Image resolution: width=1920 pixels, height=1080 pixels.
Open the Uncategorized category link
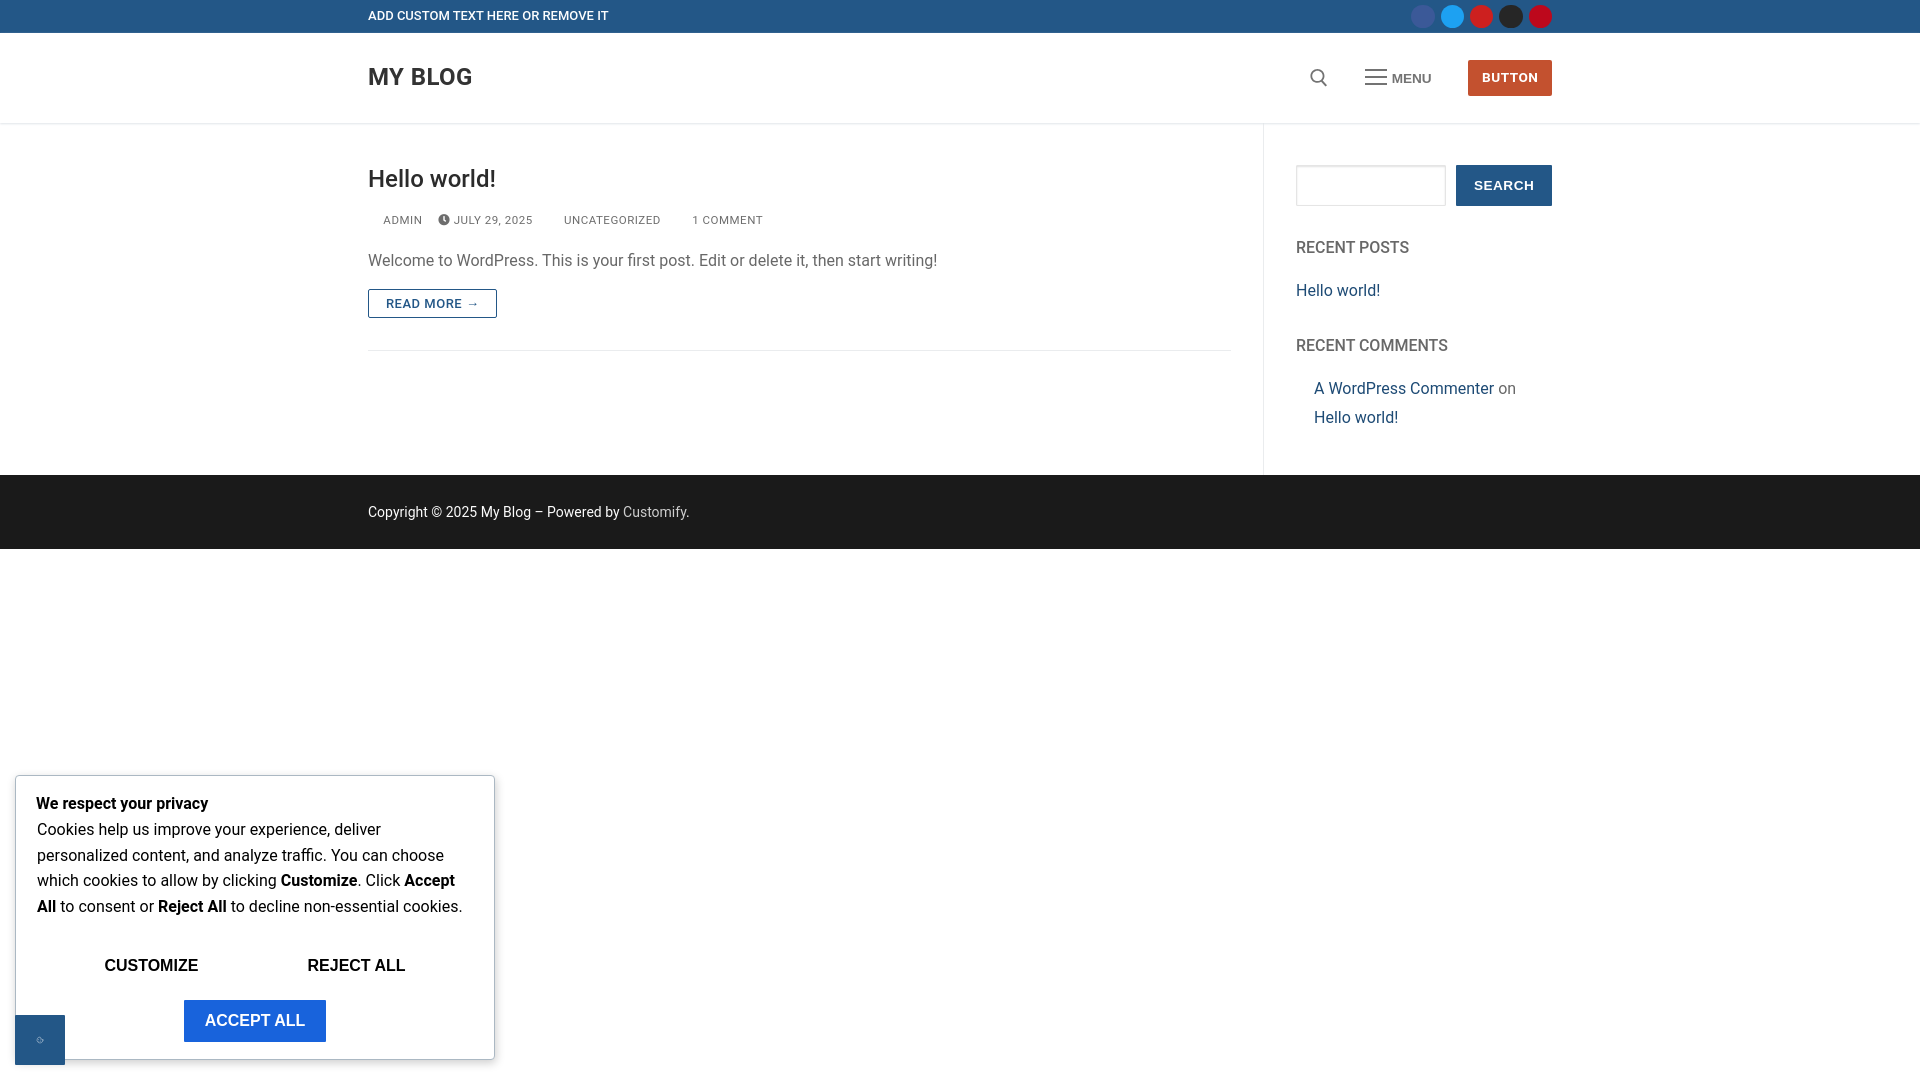coord(612,220)
